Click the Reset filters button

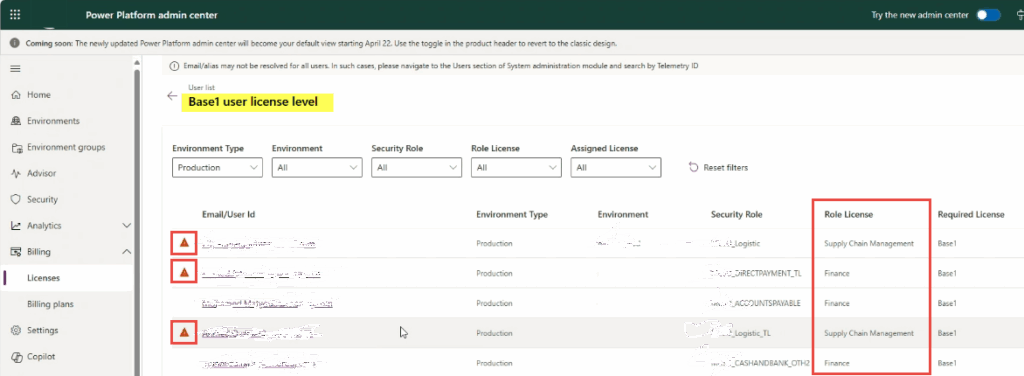[718, 168]
